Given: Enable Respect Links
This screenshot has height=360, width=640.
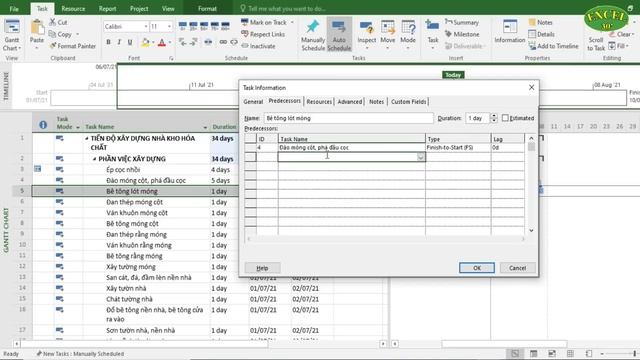Looking at the screenshot, I should 263,34.
